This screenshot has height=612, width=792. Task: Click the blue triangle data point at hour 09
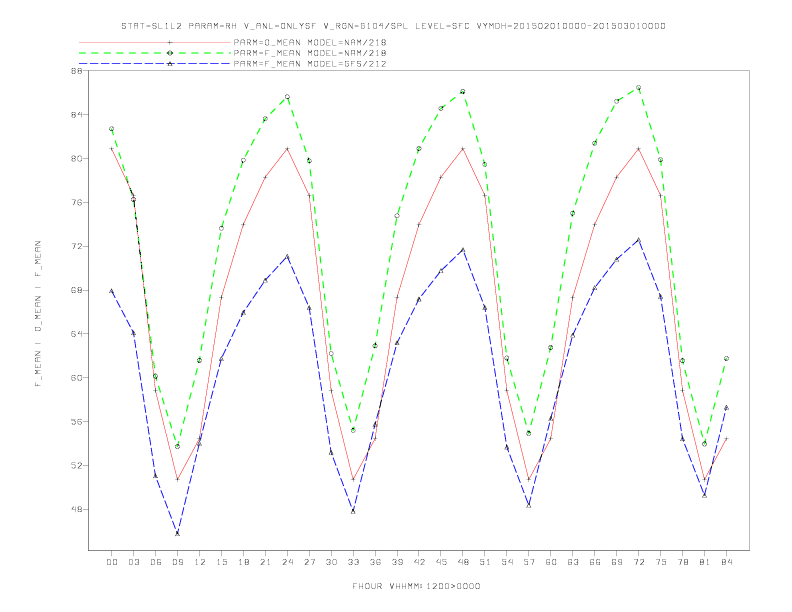click(x=177, y=533)
